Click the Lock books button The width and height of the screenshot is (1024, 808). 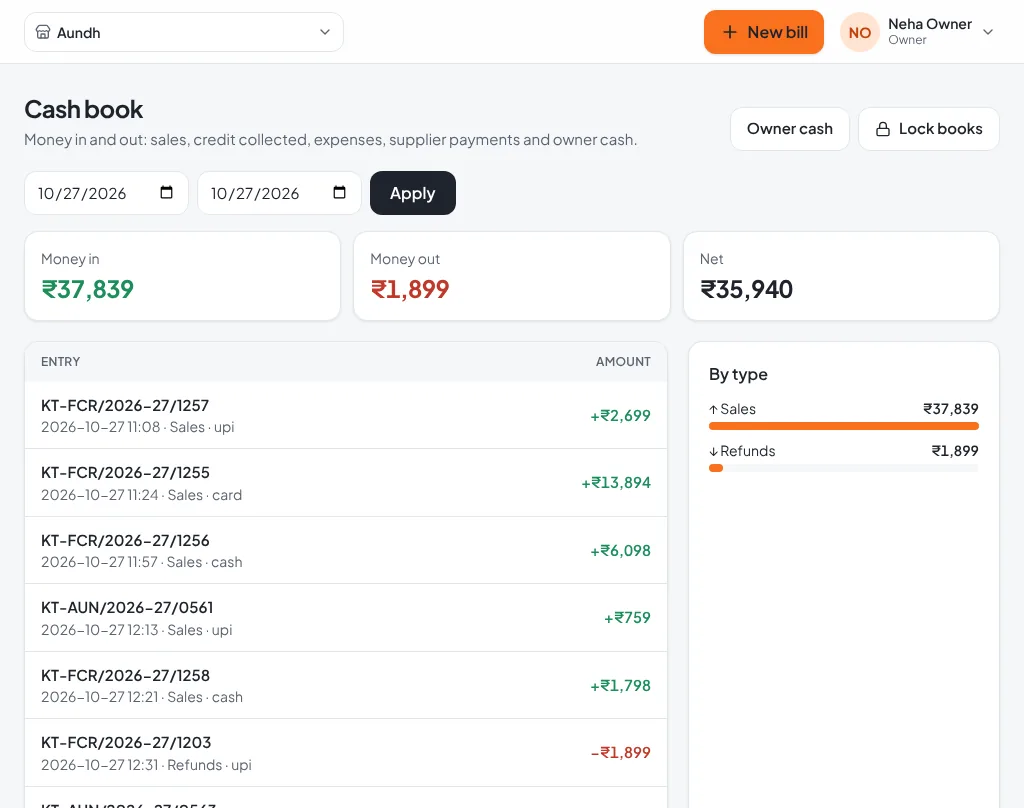point(929,129)
